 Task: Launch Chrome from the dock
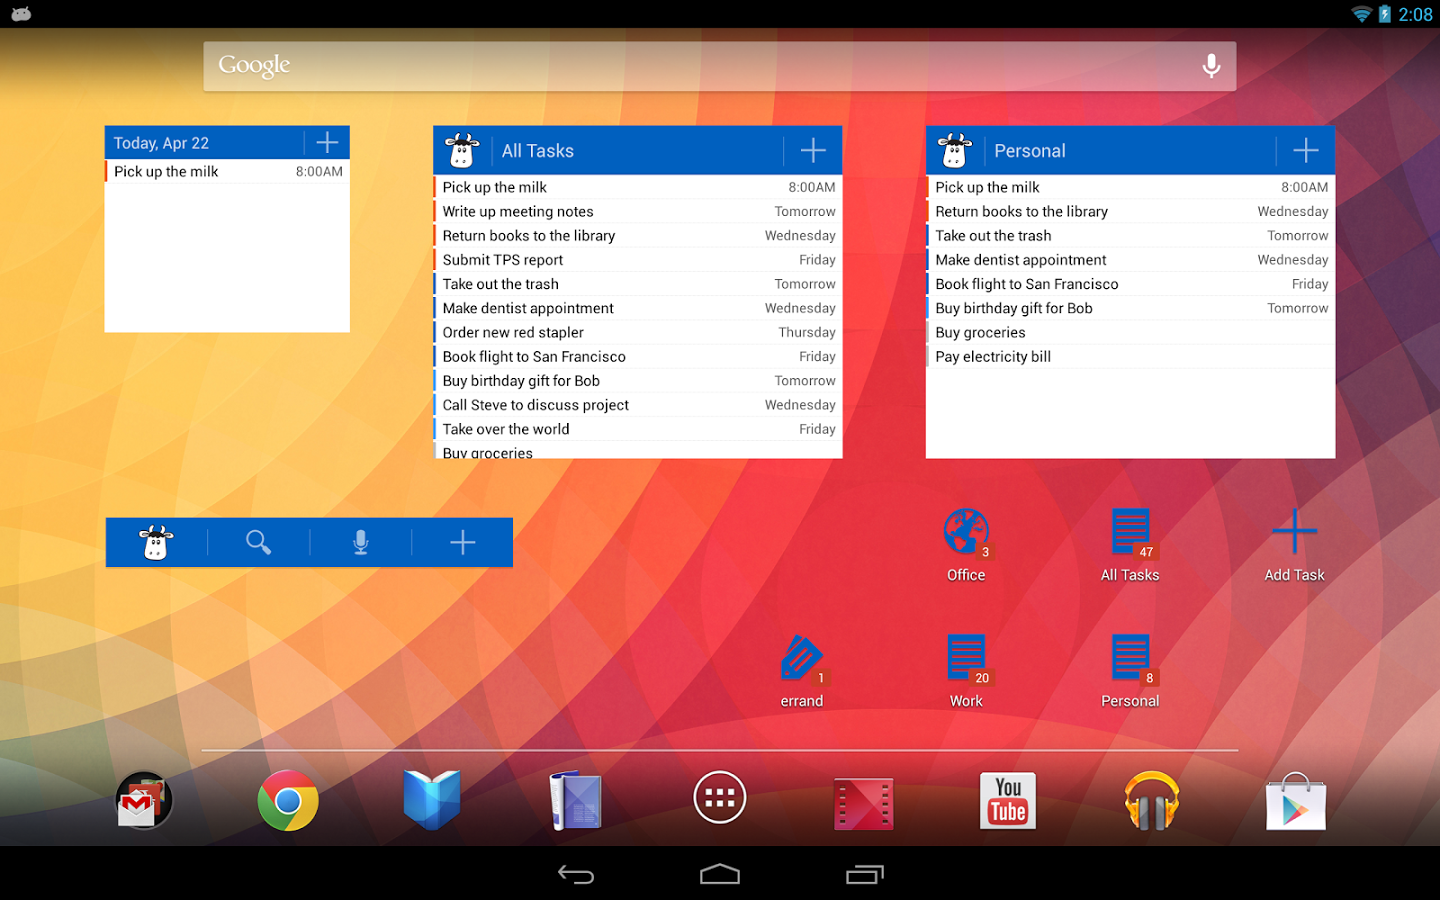click(288, 800)
